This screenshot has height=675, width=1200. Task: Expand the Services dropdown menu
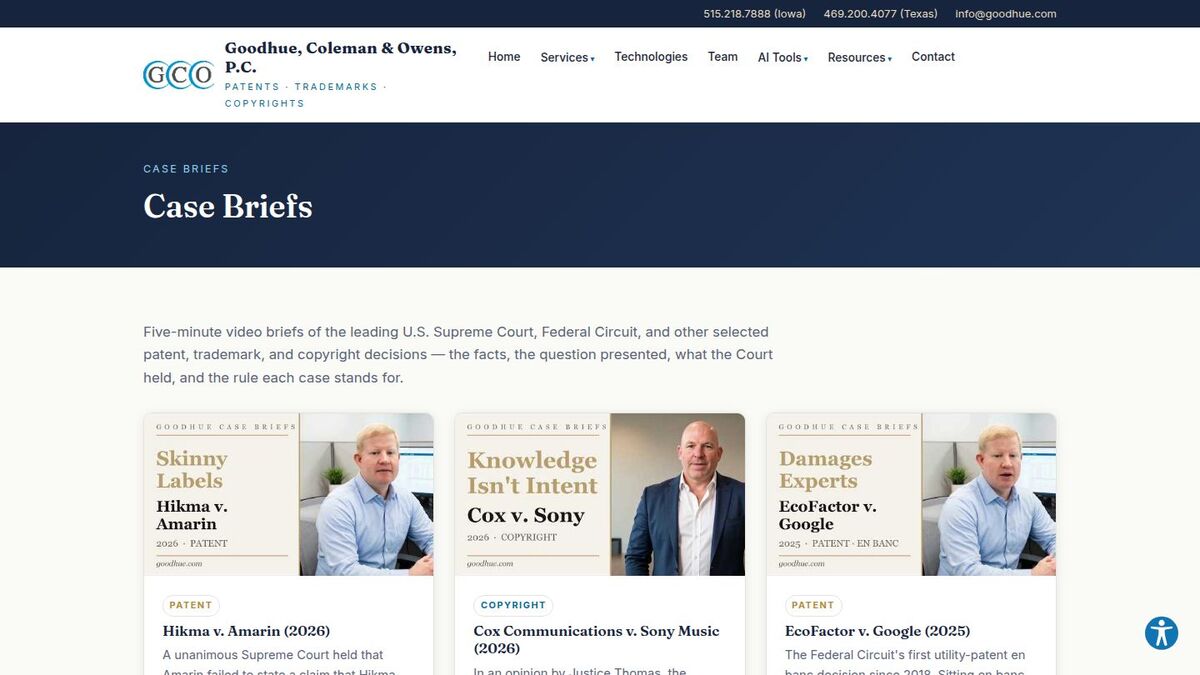567,57
